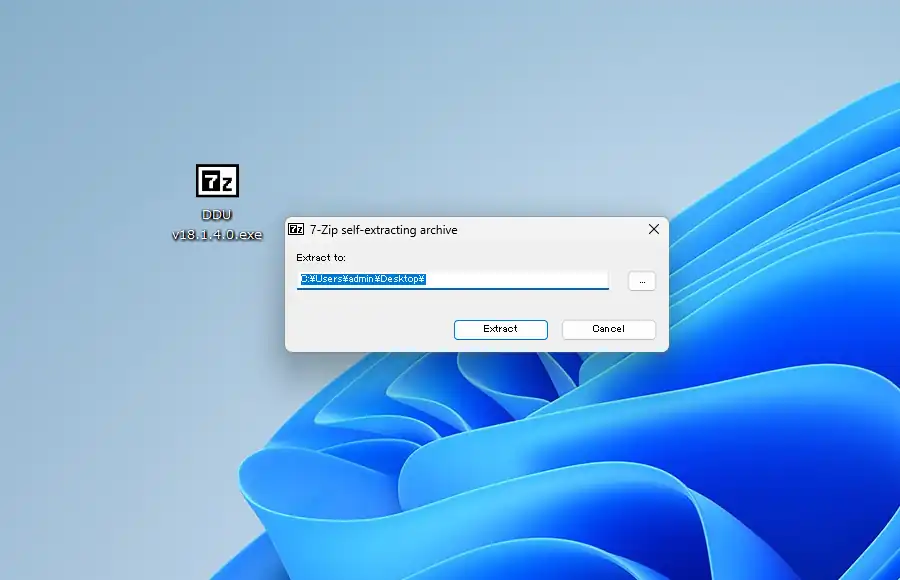Click empty title bar space left of the X
The height and width of the screenshot is (580, 900).
560,230
